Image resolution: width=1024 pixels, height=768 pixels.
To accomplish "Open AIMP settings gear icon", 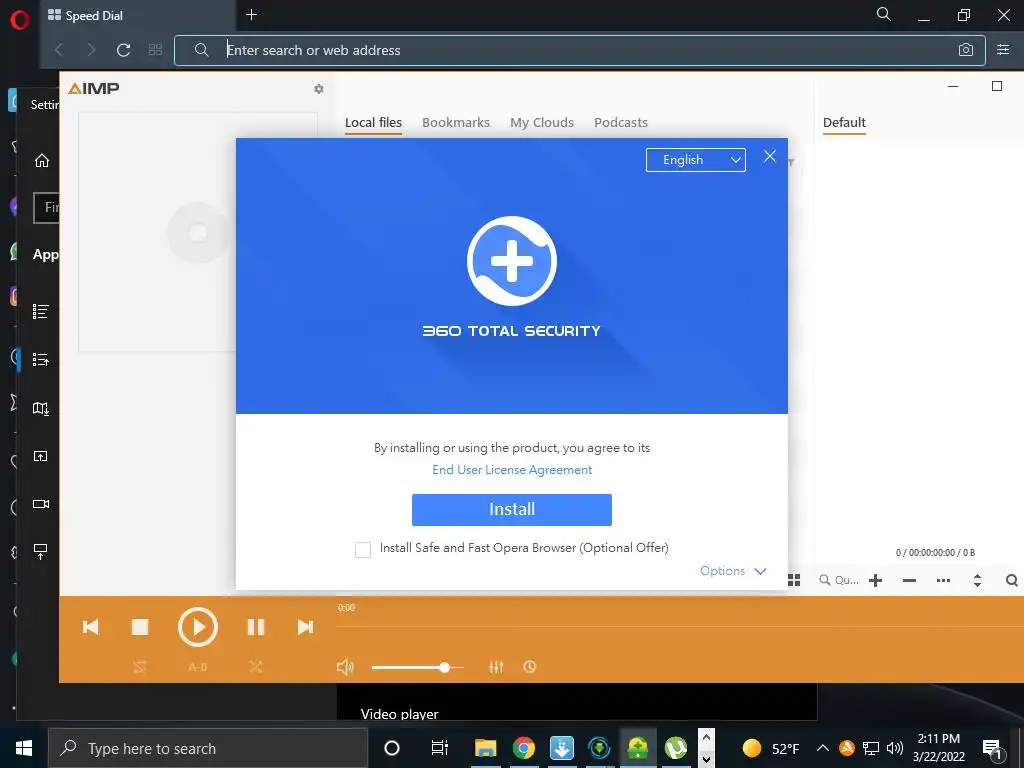I will 319,89.
